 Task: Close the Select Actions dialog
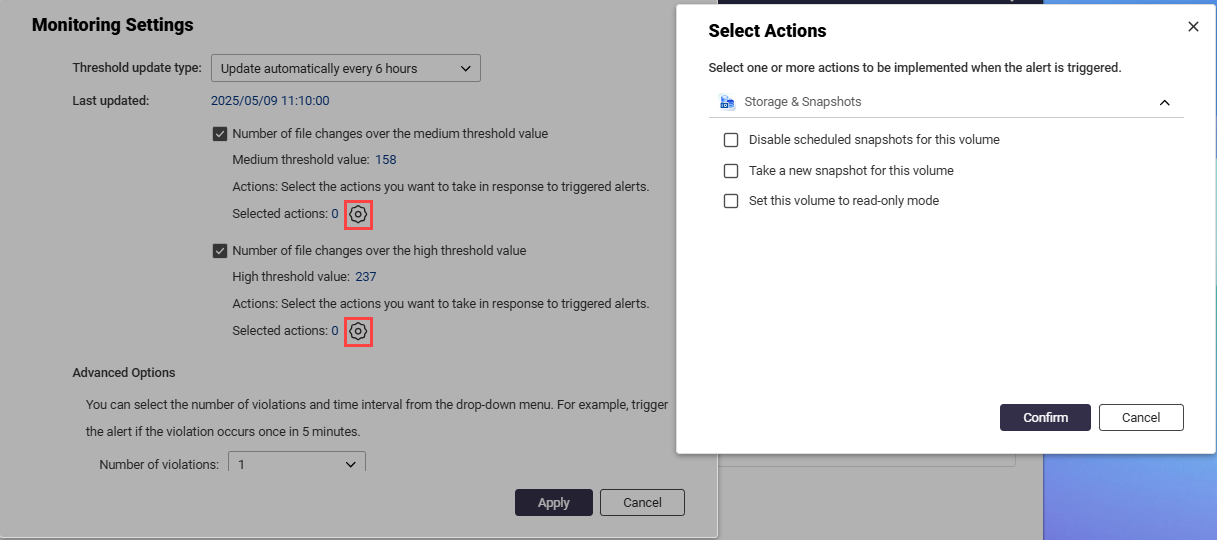coord(1193,27)
